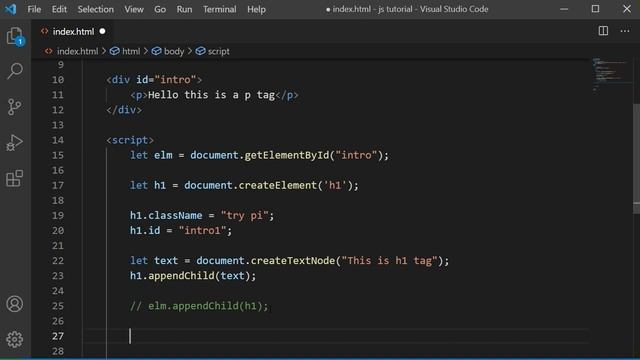Image resolution: width=640 pixels, height=360 pixels.
Task: Open the Accounts menu
Action: (x=14, y=304)
